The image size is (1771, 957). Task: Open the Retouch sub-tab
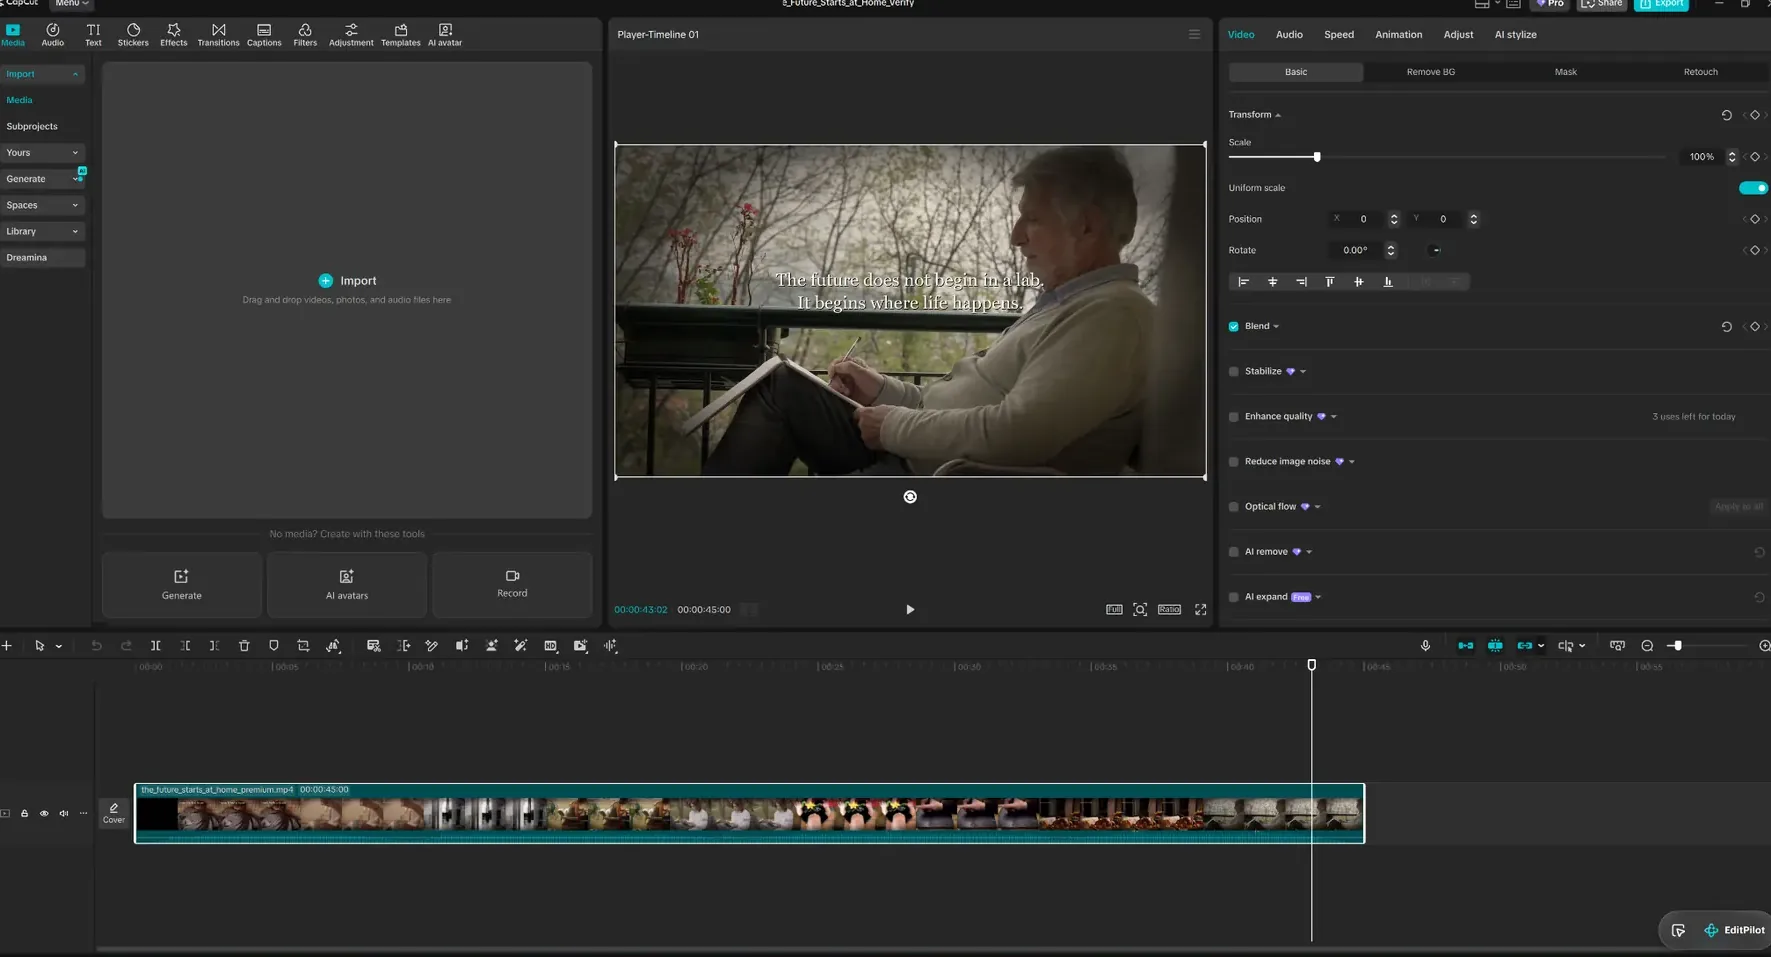click(x=1700, y=72)
